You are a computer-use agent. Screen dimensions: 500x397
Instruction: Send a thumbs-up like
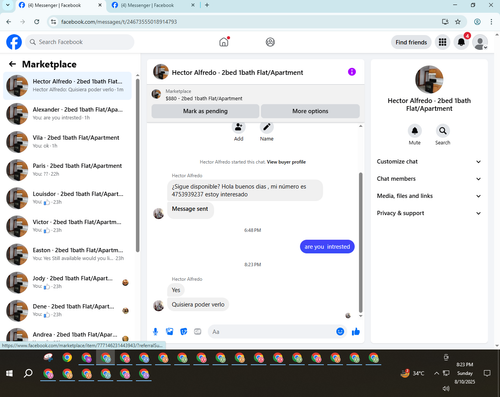pyautogui.click(x=356, y=332)
